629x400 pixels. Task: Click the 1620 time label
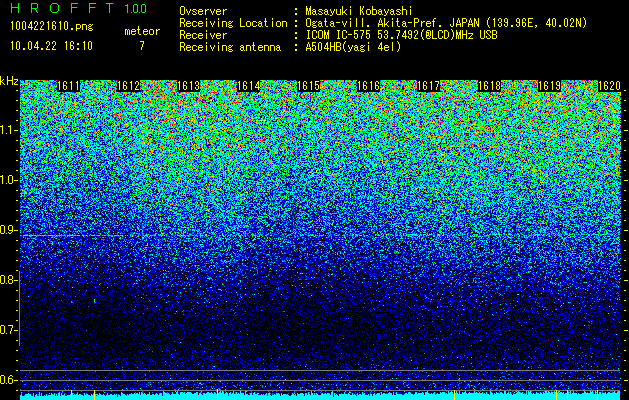[609, 86]
